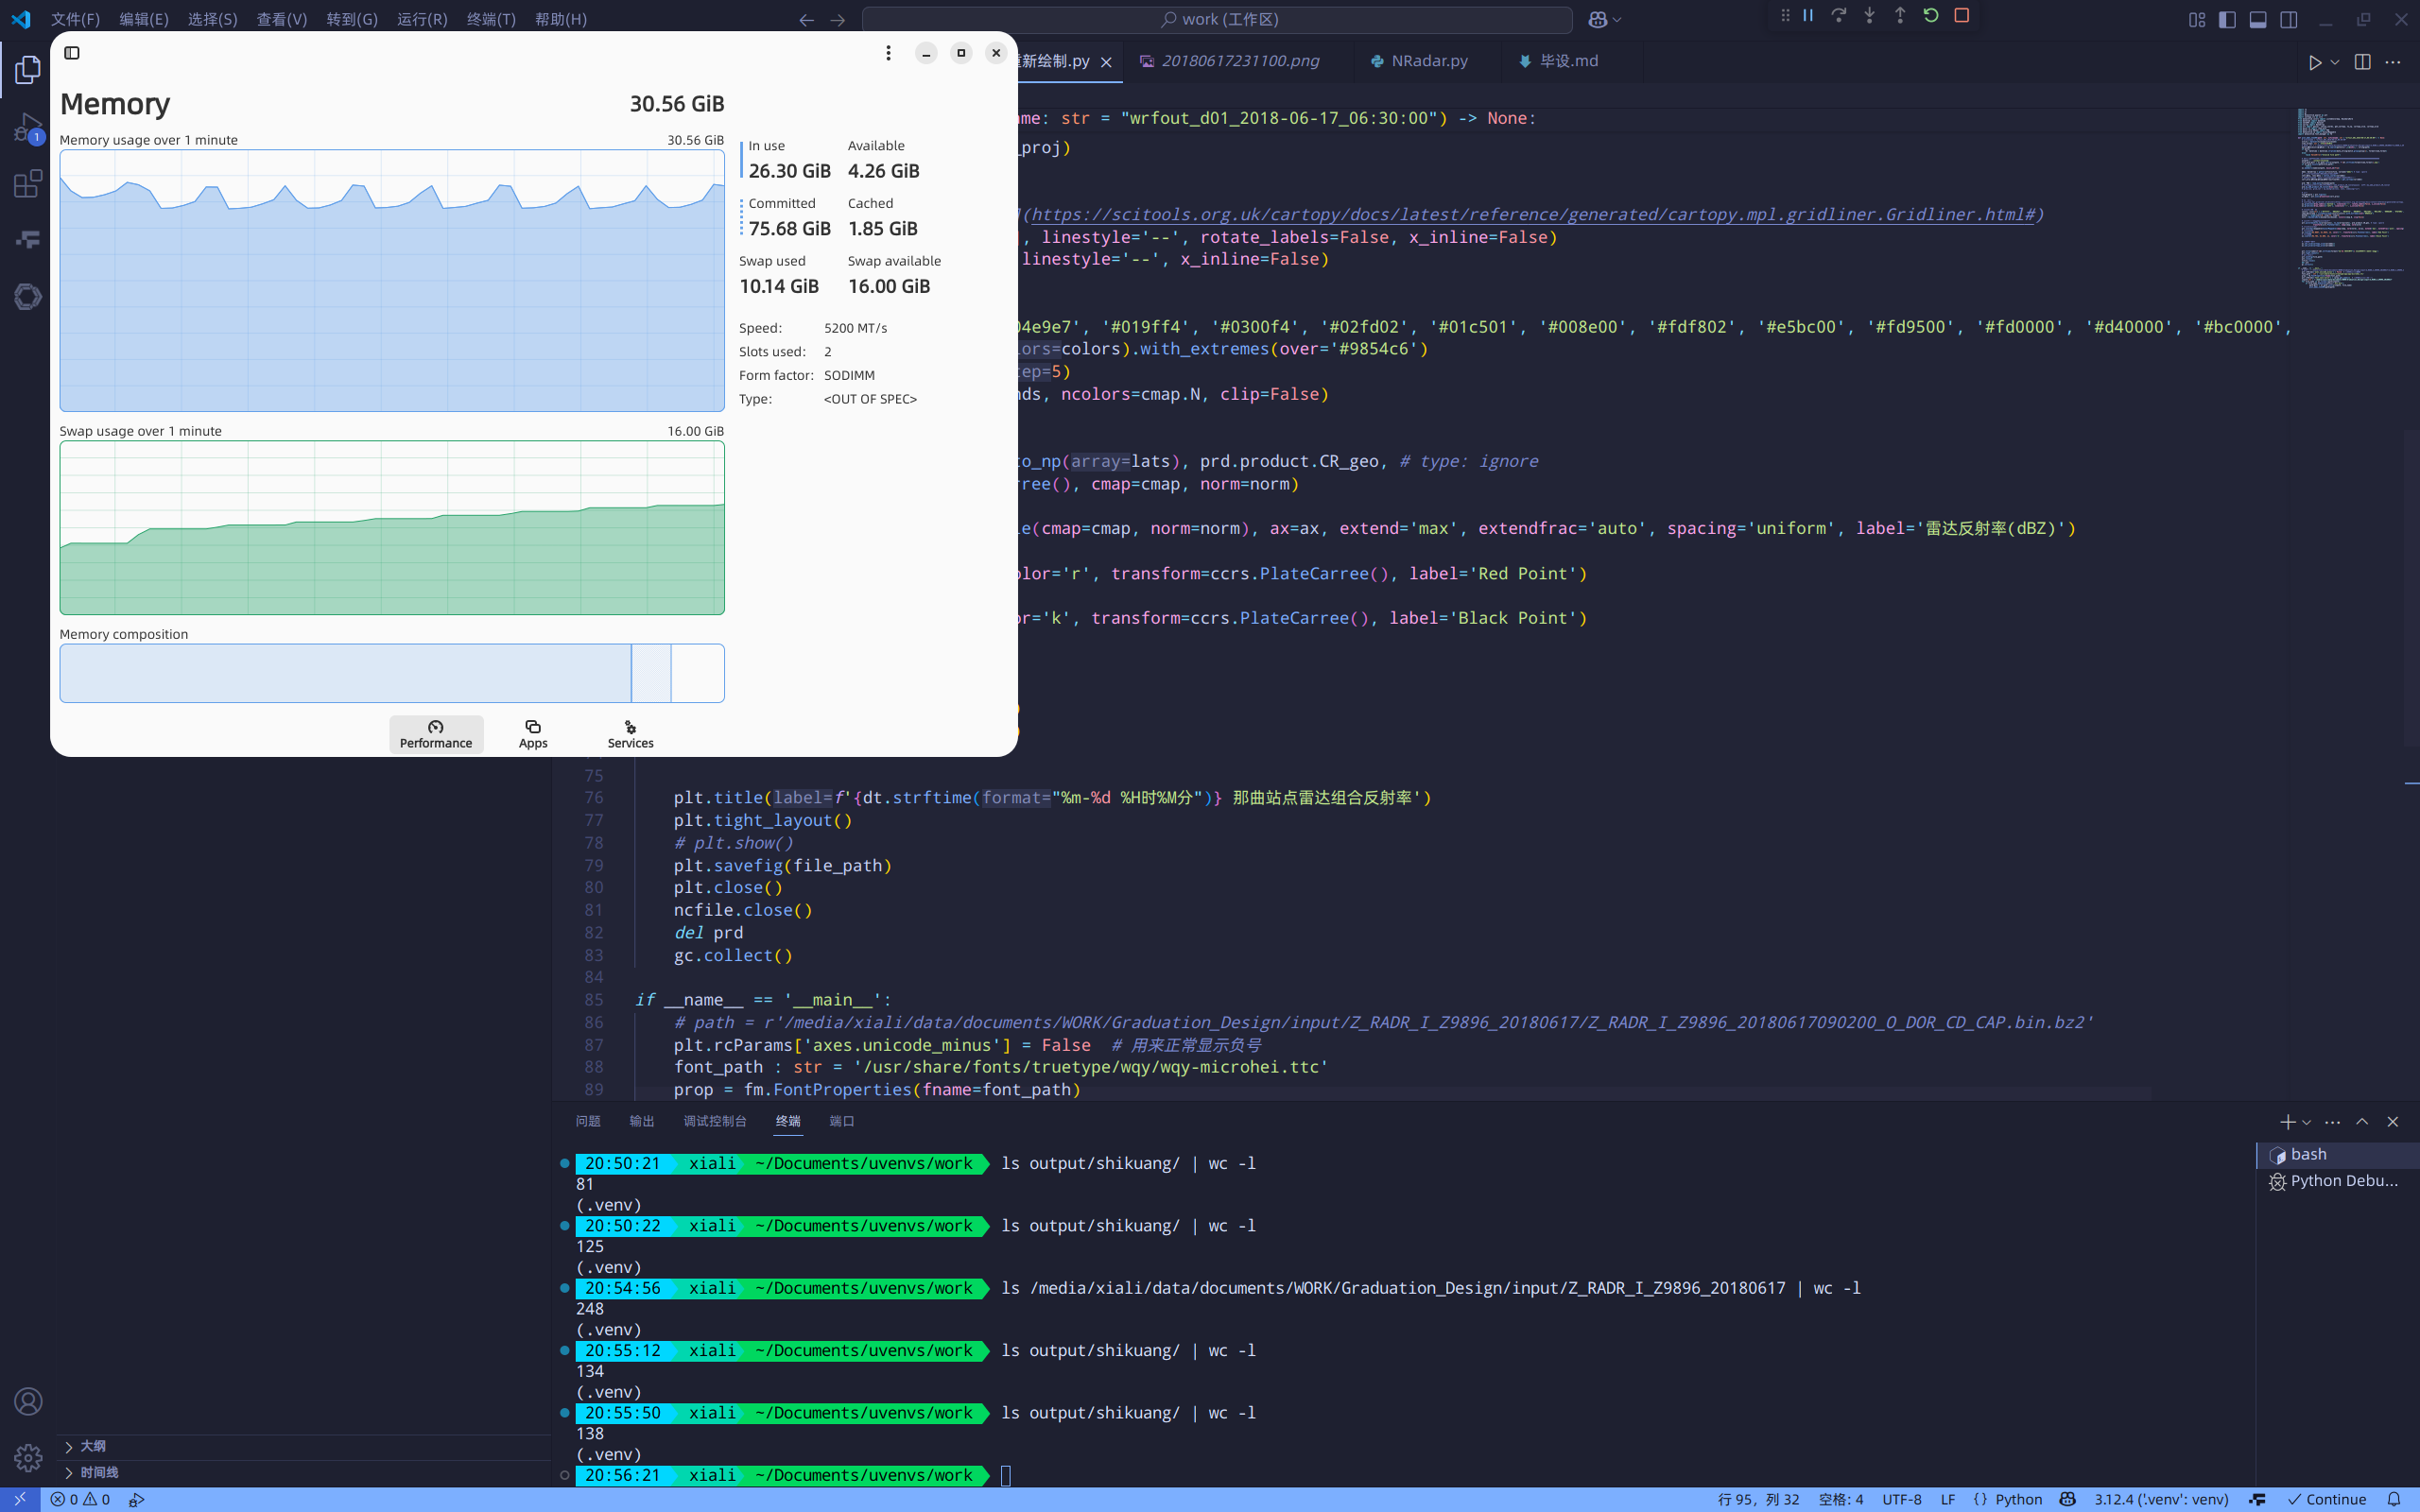The width and height of the screenshot is (2420, 1512).
Task: Restart the debug session
Action: click(x=1931, y=16)
